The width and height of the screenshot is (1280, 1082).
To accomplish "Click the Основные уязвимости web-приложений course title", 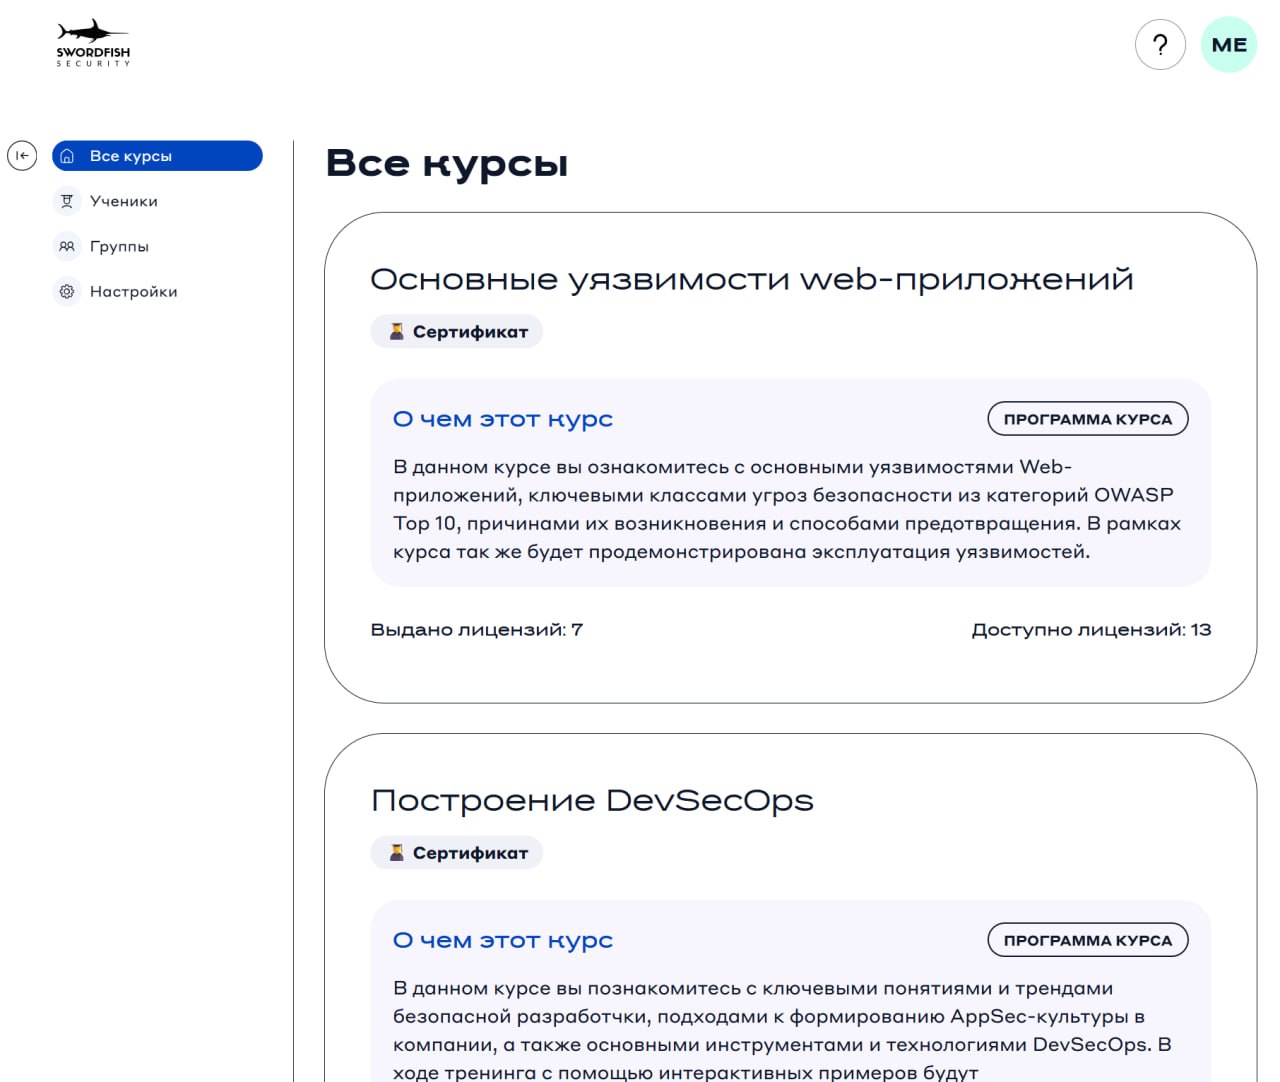I will click(751, 279).
